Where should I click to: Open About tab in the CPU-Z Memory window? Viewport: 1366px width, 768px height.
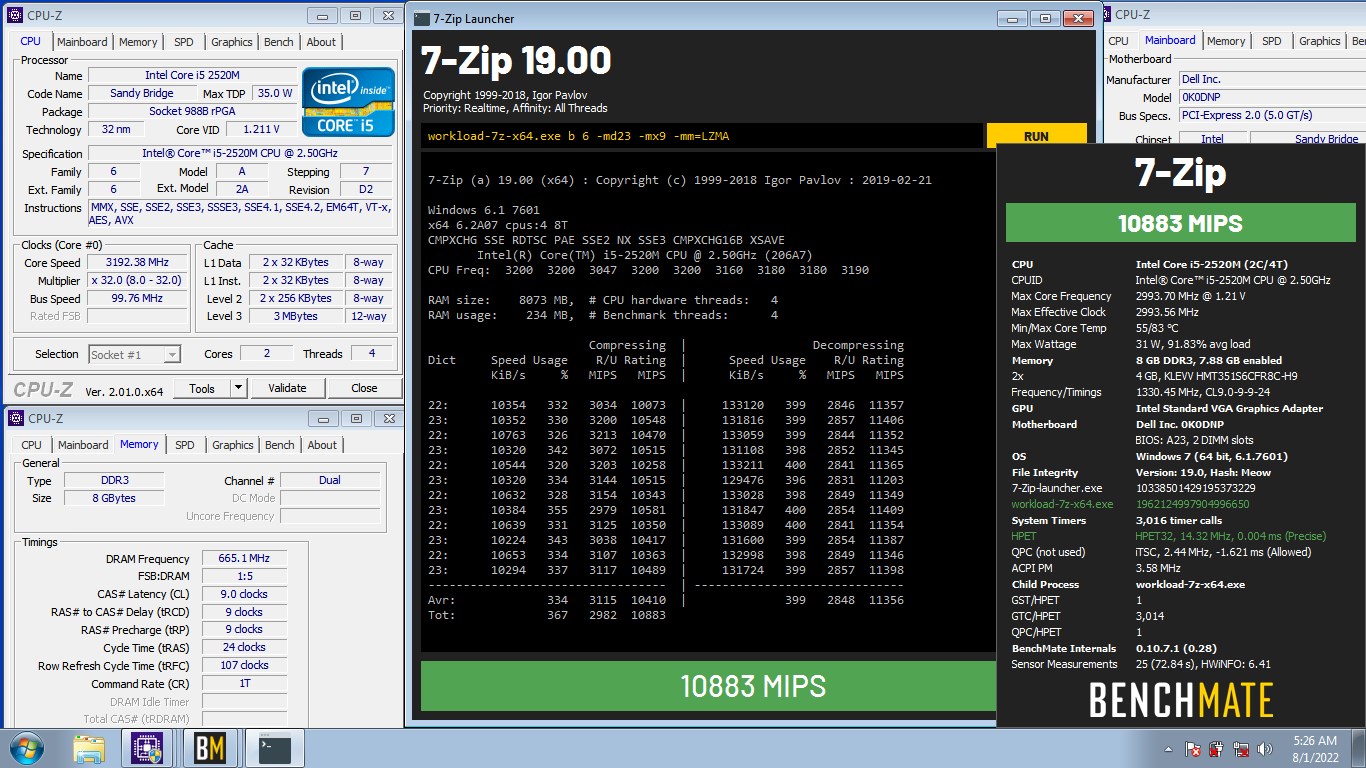322,445
